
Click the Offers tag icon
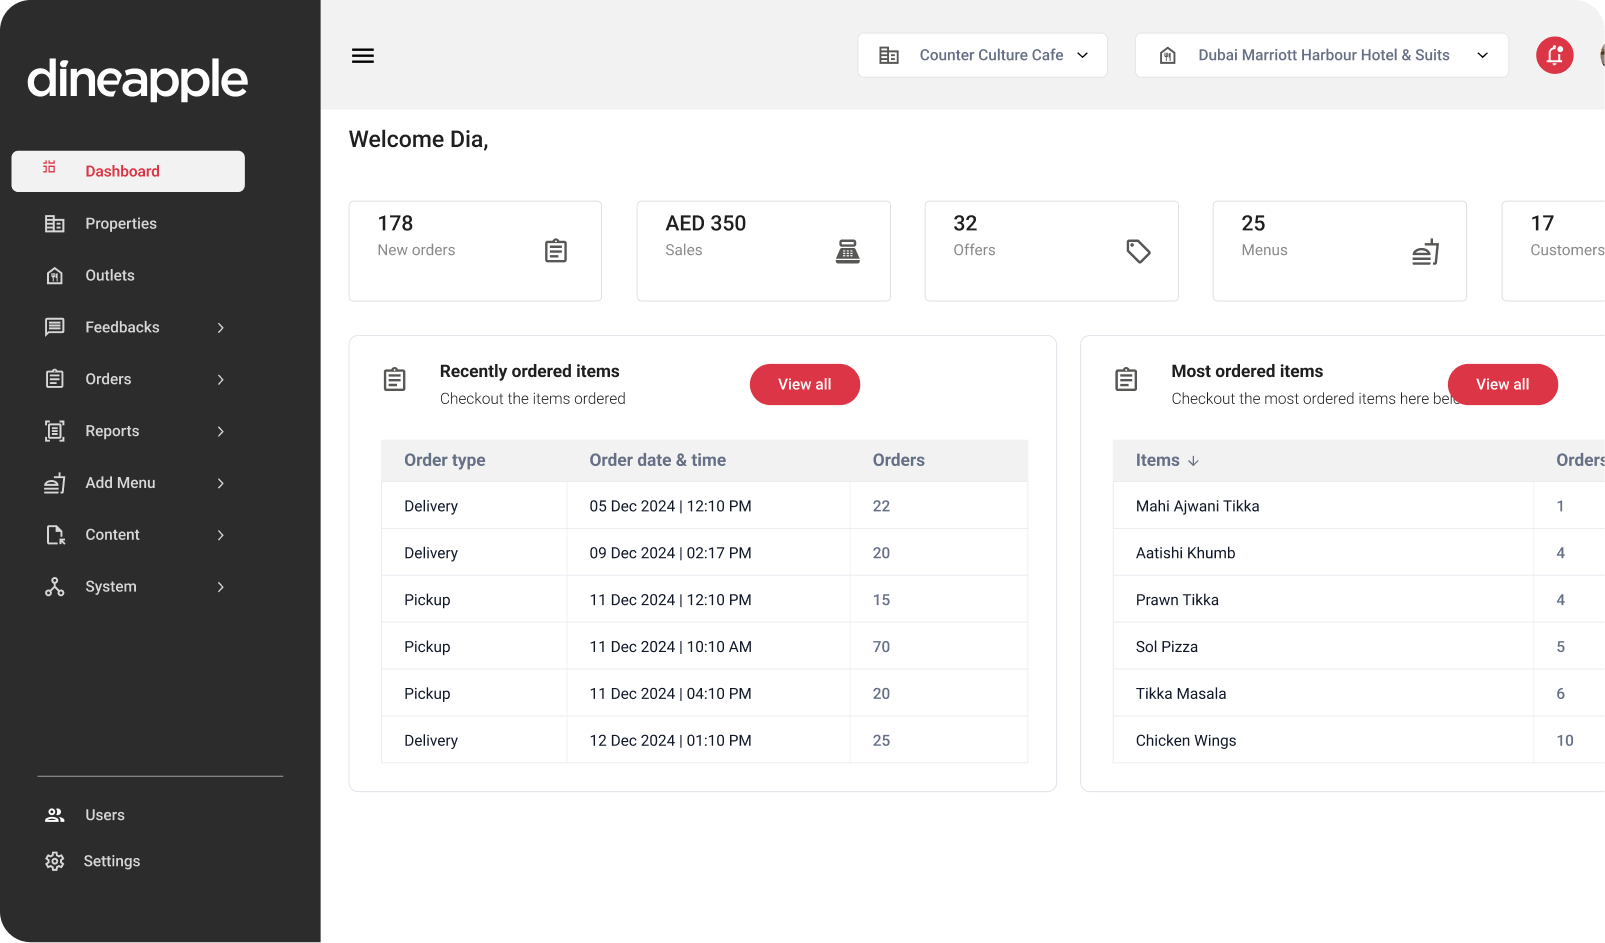[x=1138, y=251]
